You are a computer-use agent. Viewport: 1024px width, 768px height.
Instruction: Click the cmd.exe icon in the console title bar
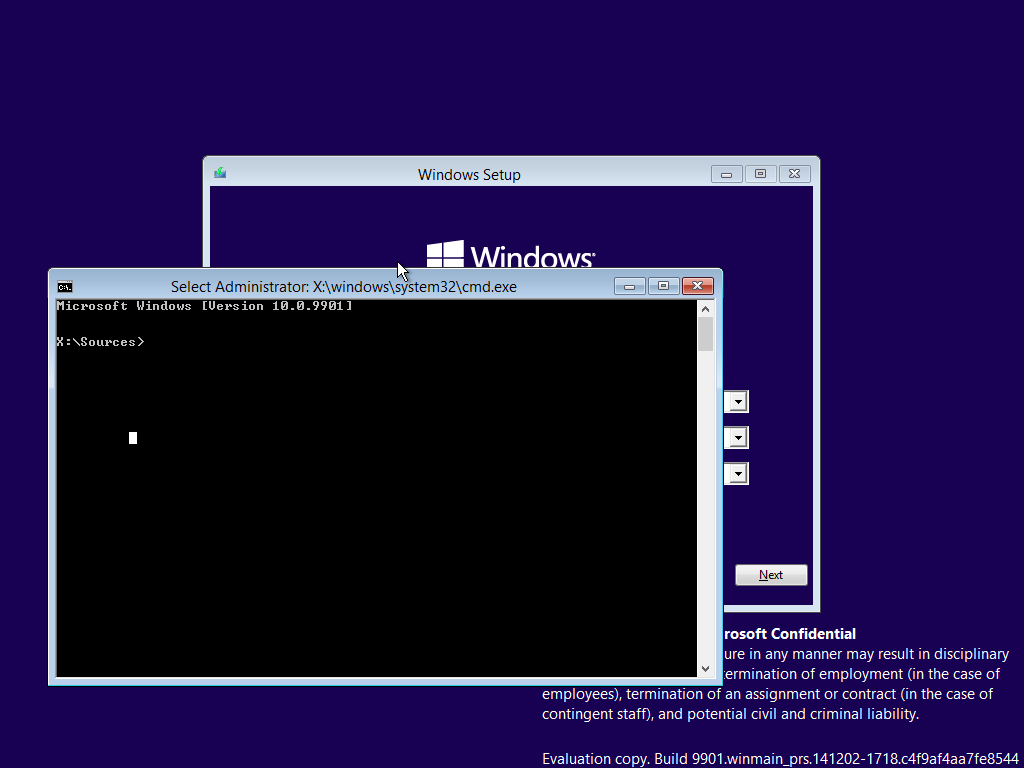click(65, 286)
